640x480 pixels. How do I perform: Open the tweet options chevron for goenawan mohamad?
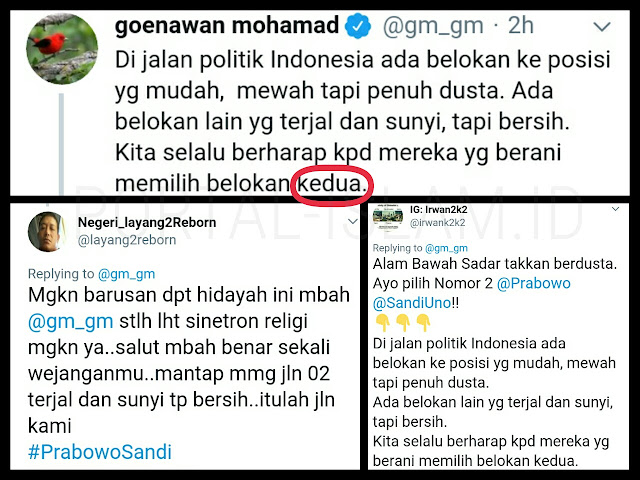point(602,27)
